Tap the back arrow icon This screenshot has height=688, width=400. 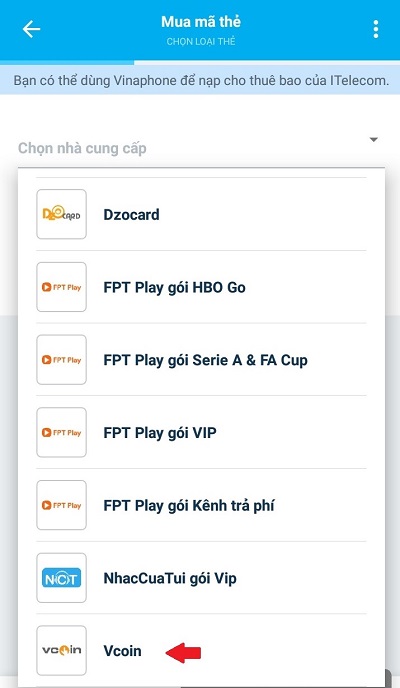pyautogui.click(x=31, y=29)
